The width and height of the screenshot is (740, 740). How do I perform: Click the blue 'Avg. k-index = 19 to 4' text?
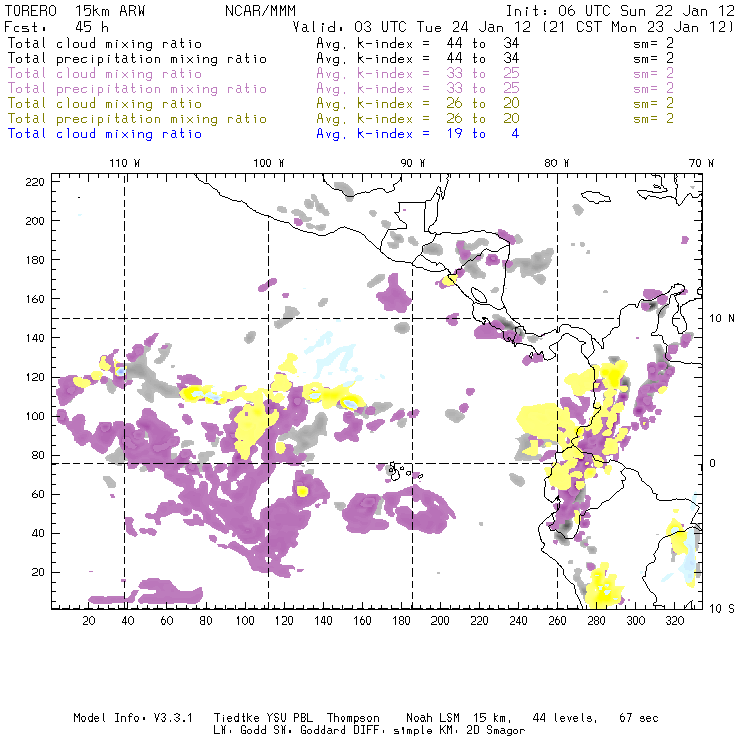[418, 134]
